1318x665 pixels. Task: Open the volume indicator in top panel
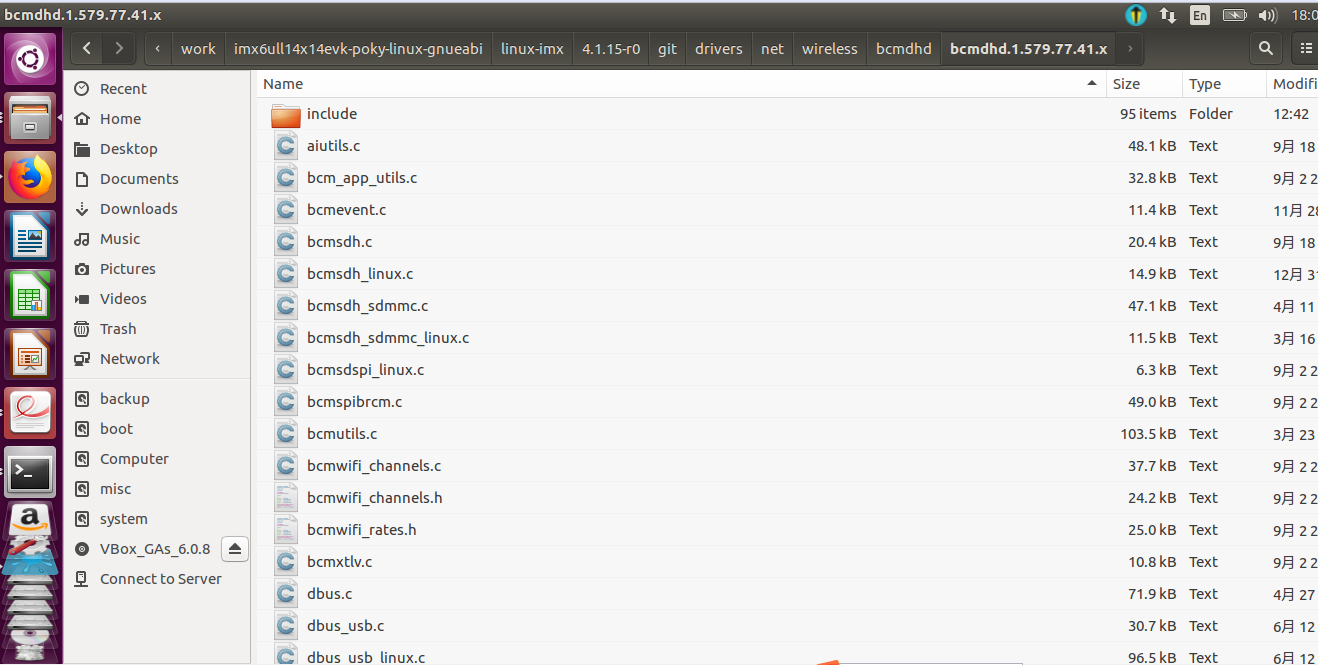click(1268, 15)
